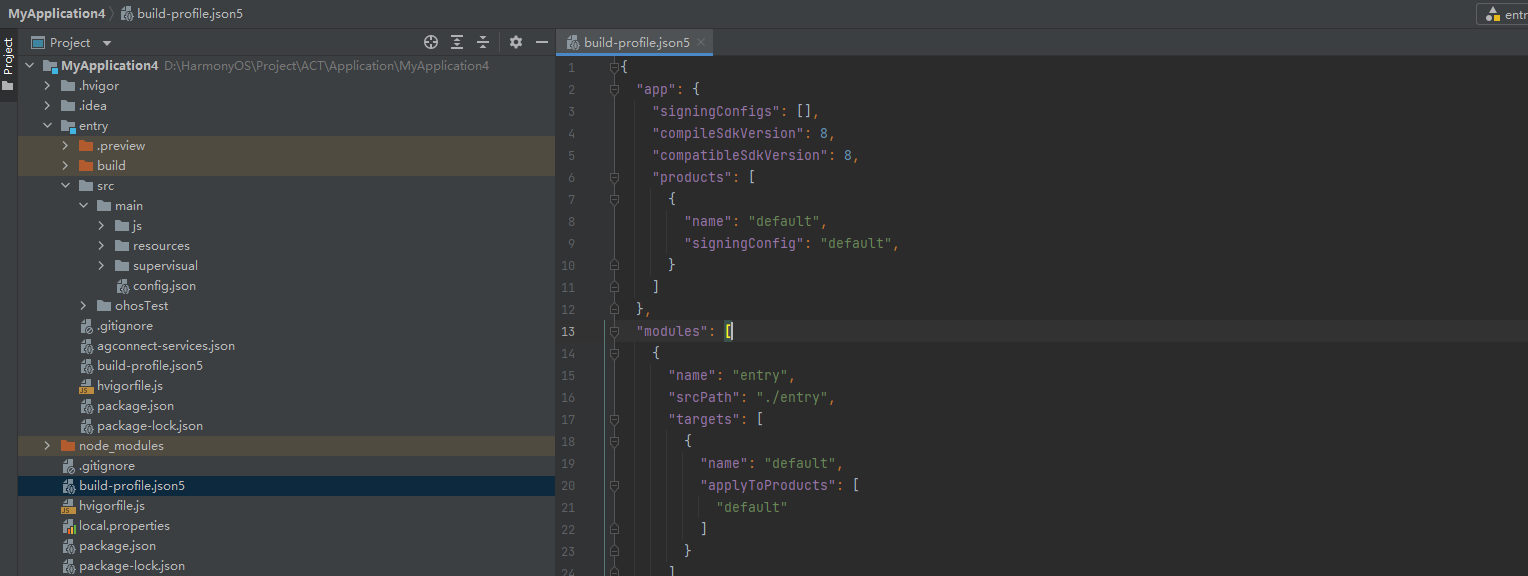Open the Project view type dropdown
This screenshot has height=576, width=1528.
coord(107,43)
